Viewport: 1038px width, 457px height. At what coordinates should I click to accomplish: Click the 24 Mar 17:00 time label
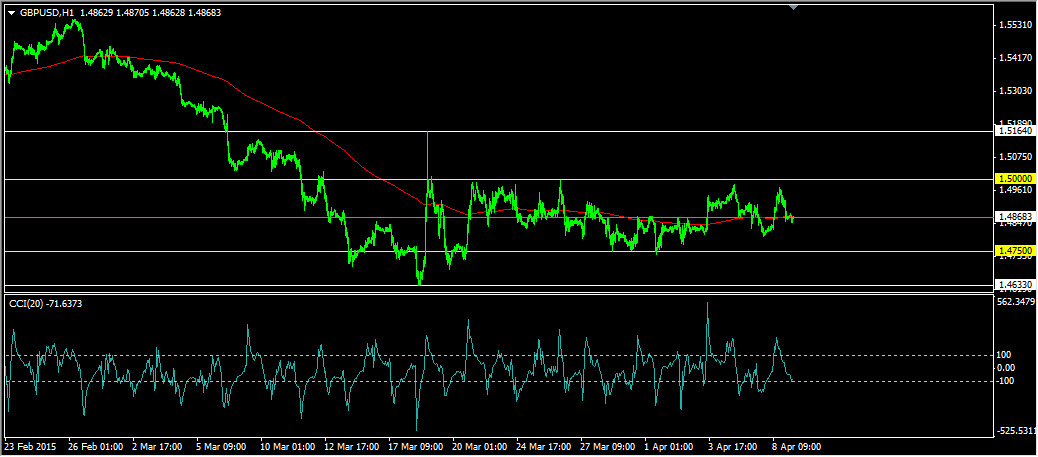(543, 446)
